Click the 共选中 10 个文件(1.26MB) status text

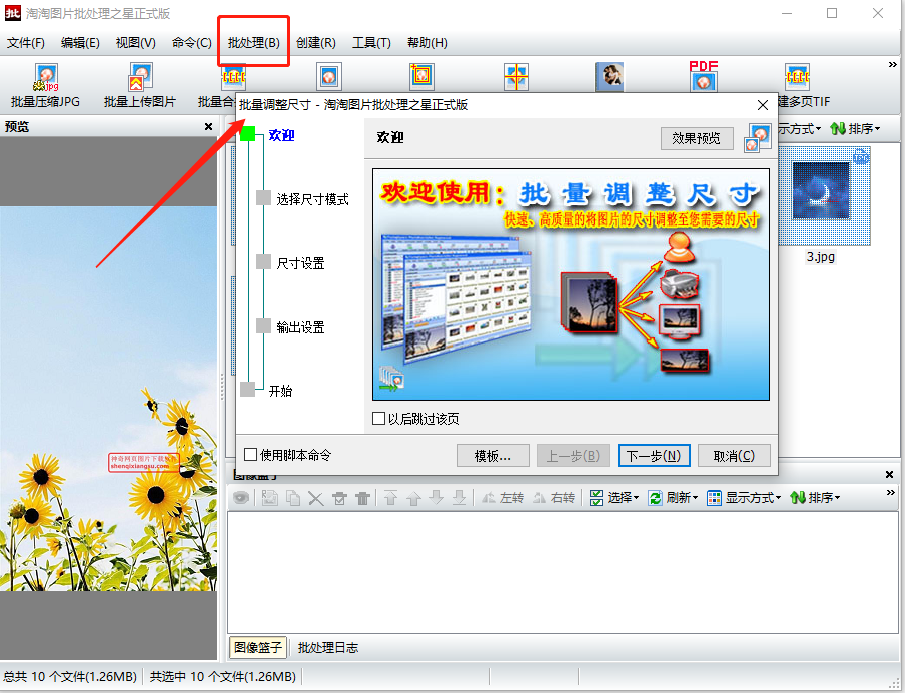coord(222,676)
